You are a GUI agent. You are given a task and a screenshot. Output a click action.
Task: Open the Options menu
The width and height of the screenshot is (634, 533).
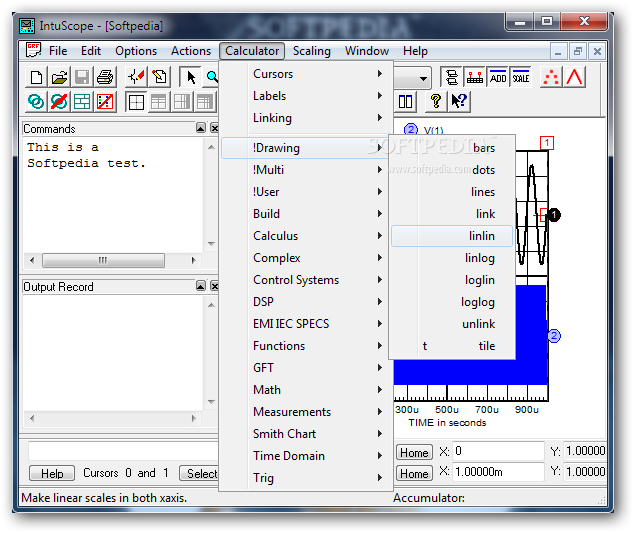tap(136, 51)
